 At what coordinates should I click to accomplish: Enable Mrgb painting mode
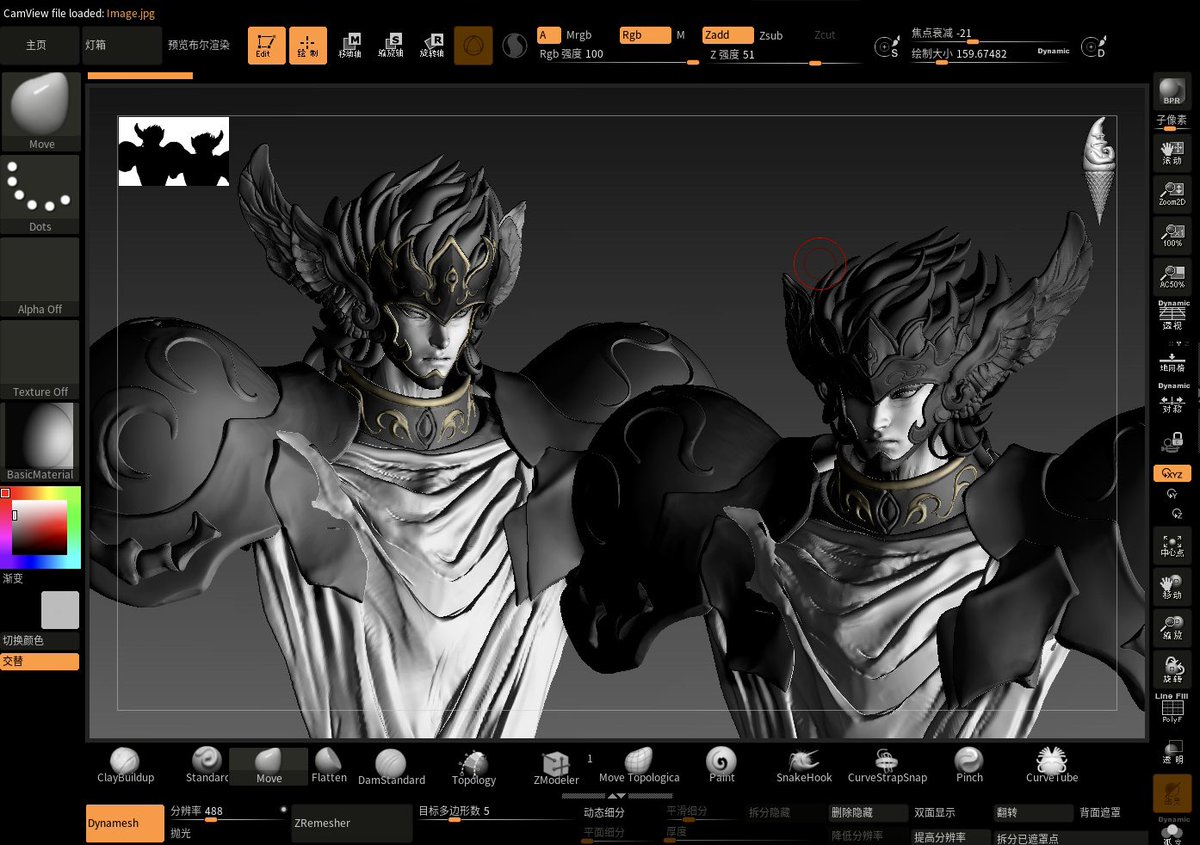[579, 35]
